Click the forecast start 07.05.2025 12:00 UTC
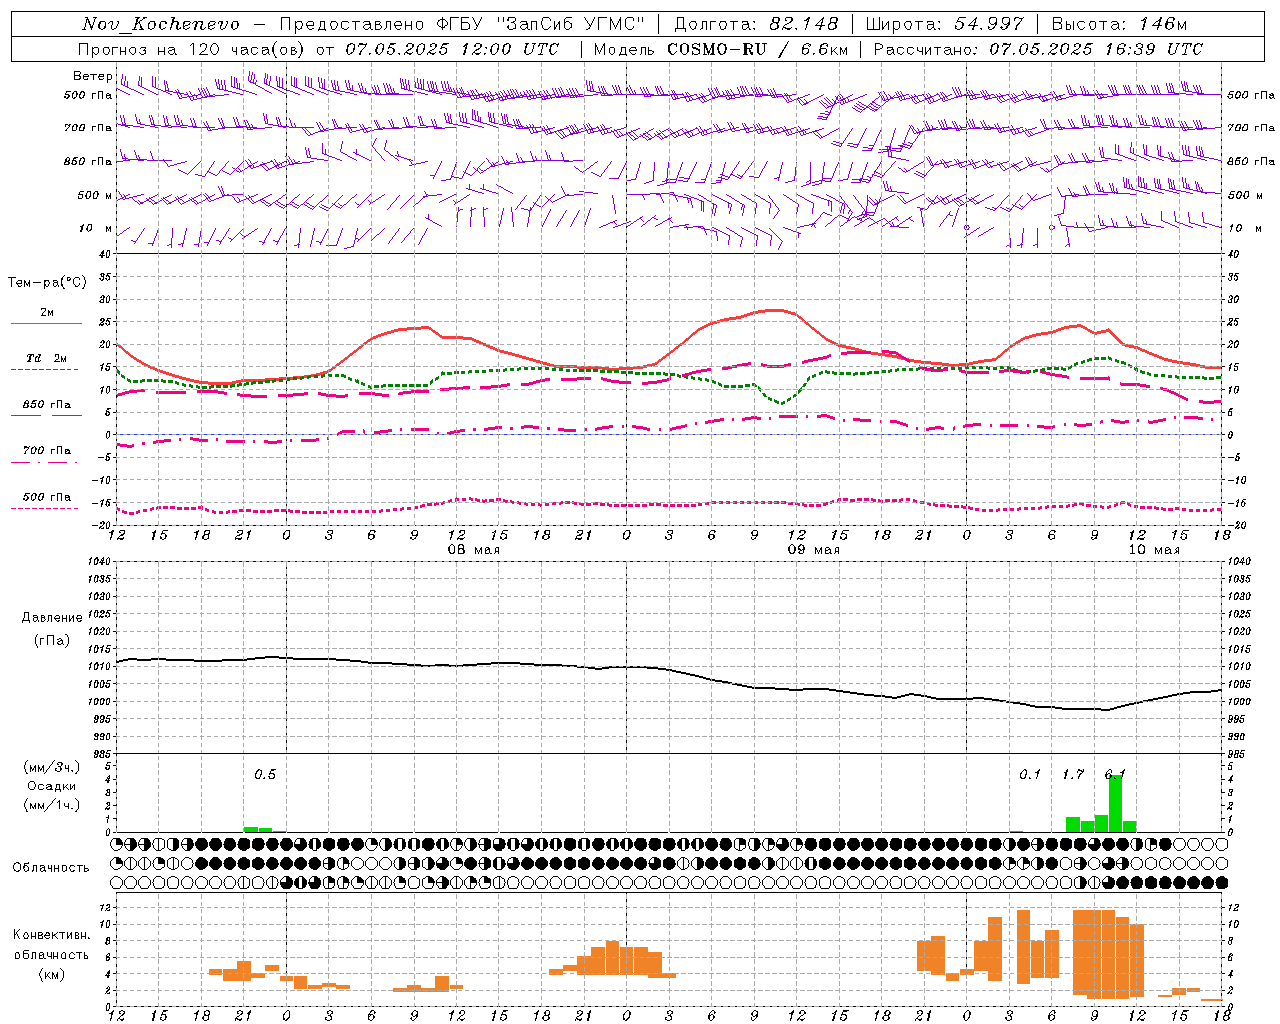 452,49
